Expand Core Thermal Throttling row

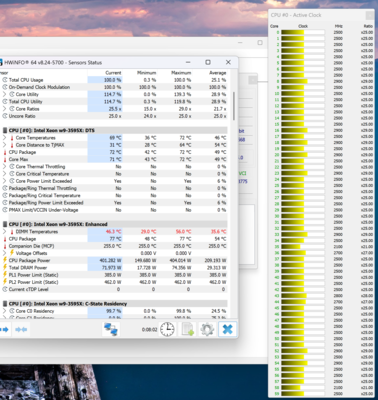point(4,166)
